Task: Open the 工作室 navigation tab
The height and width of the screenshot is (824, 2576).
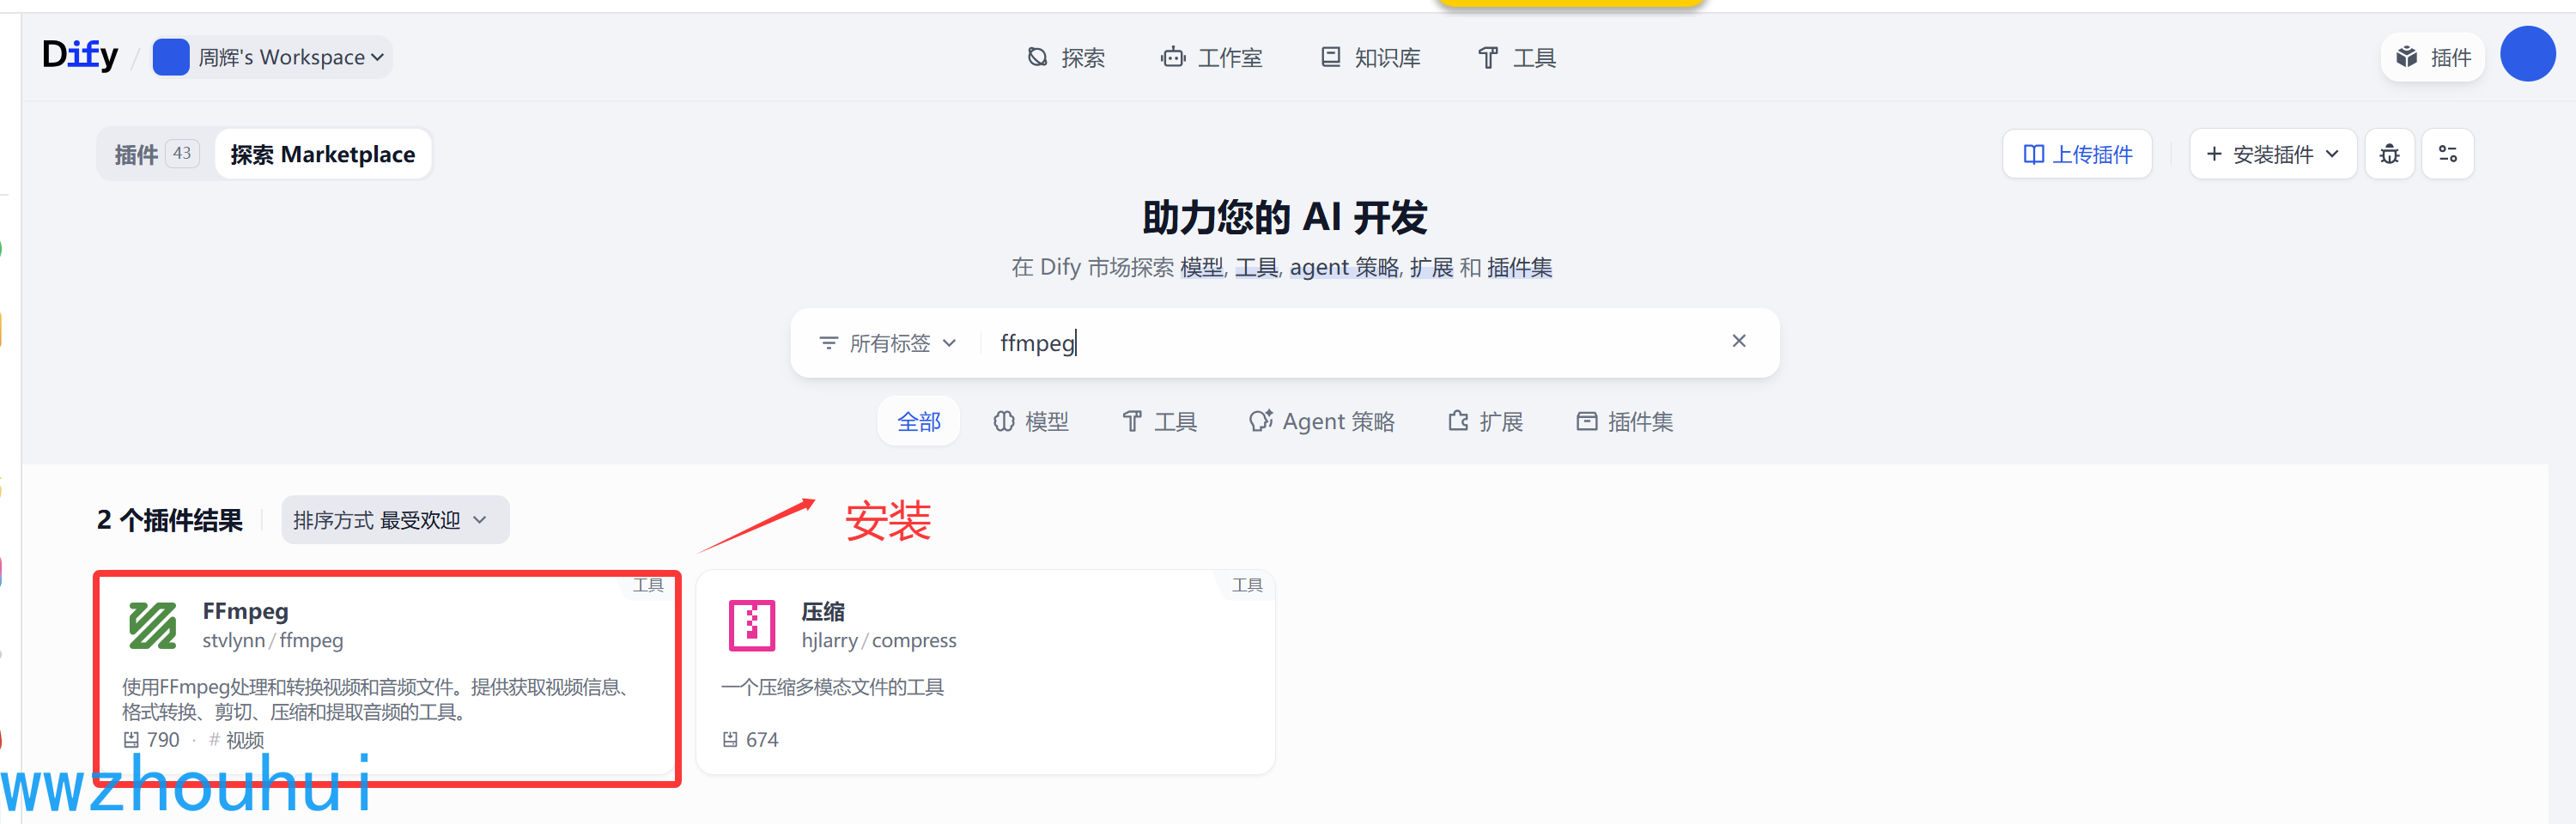Action: point(1212,58)
